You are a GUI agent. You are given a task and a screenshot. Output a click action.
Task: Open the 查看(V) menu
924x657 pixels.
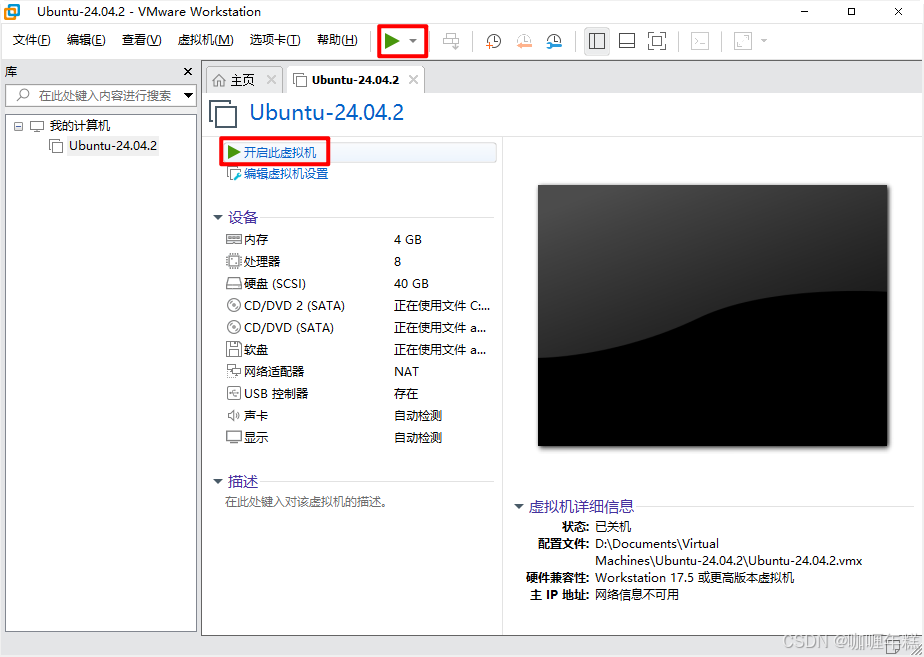click(141, 39)
